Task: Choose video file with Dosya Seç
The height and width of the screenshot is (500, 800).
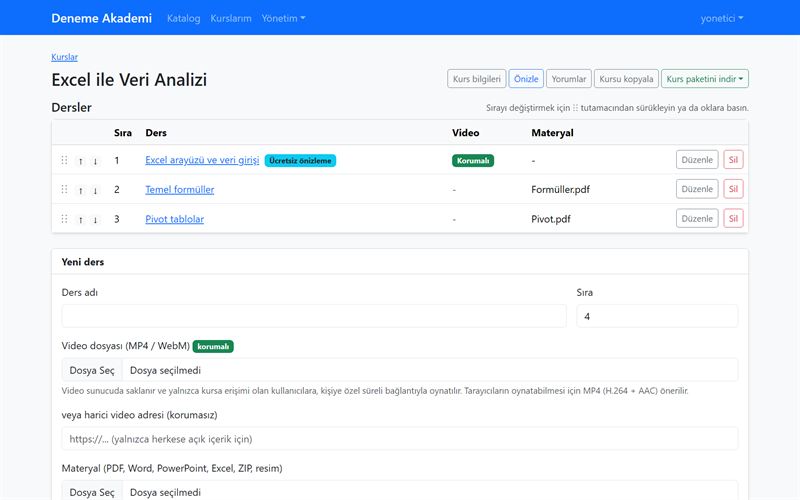Action: pyautogui.click(x=92, y=370)
